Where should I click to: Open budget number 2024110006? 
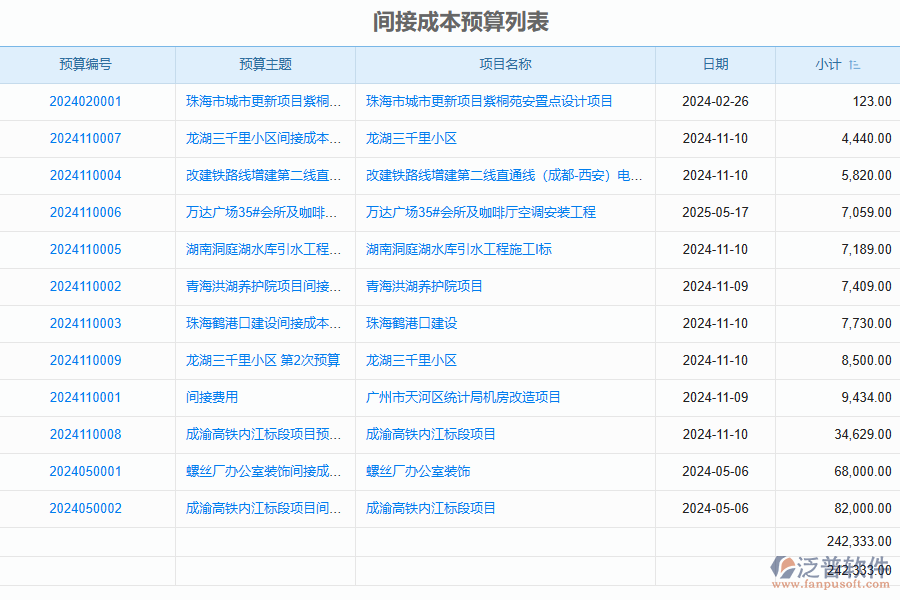point(86,212)
